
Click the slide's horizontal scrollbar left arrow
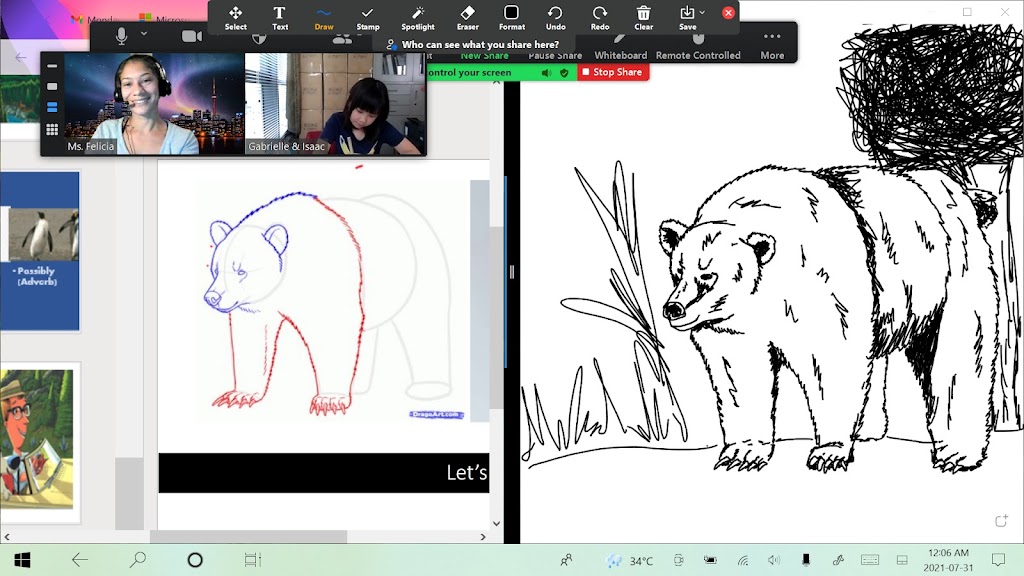pyautogui.click(x=7, y=537)
